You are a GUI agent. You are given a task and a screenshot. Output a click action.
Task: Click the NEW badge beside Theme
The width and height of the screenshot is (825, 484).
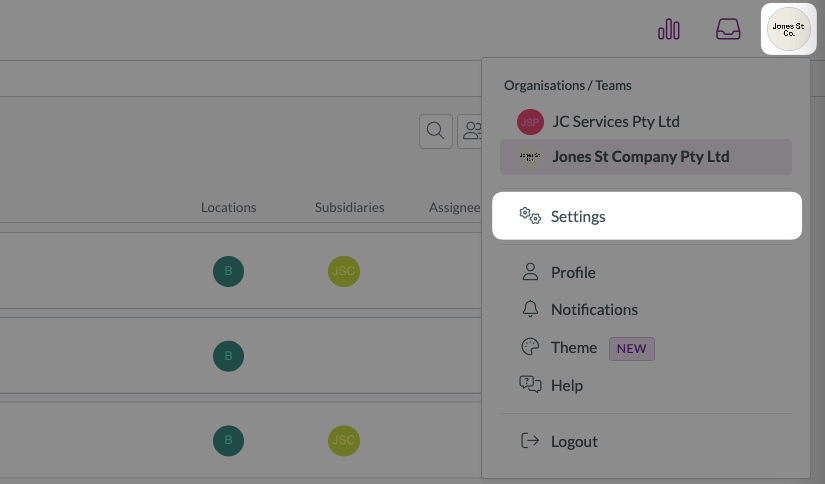pos(631,349)
